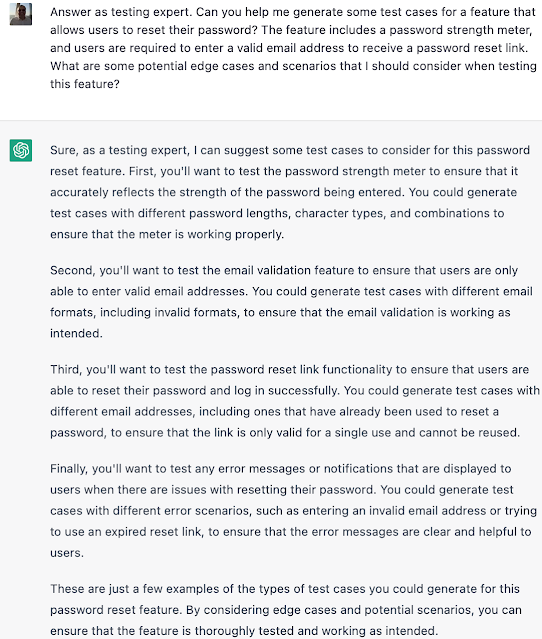
Task: Click the word 'users.' ending the fourth paragraph
Action: pos(67,553)
